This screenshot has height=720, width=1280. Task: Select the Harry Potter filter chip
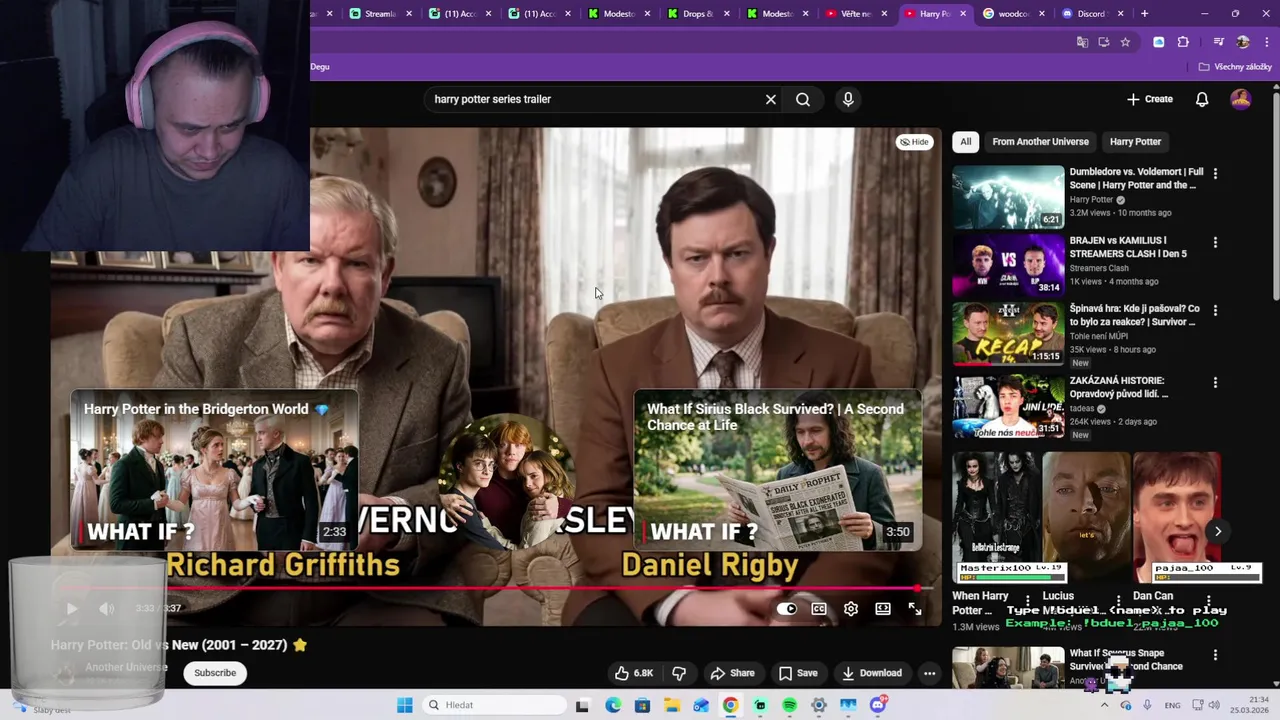[x=1135, y=142]
